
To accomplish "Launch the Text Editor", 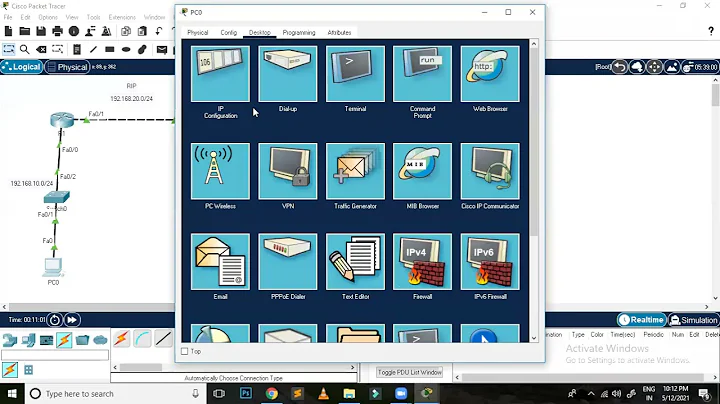I will 355,261.
